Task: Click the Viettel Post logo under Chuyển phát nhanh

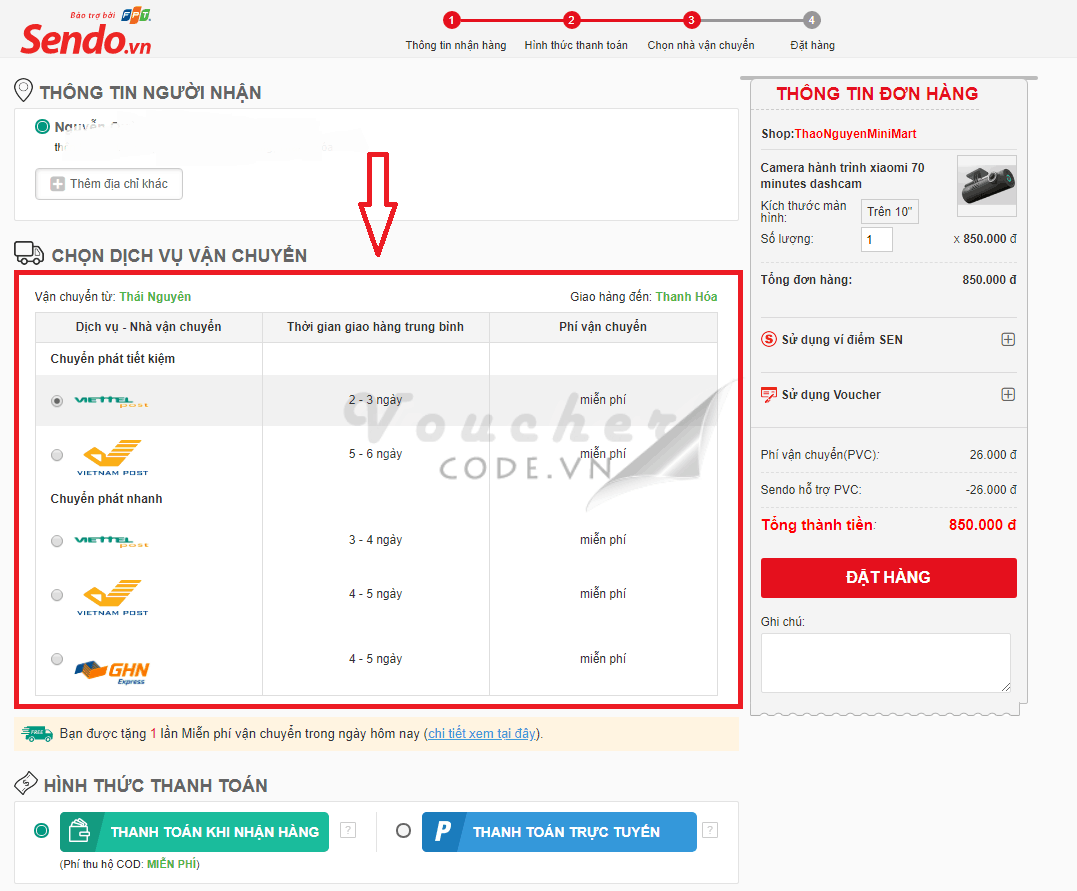Action: point(111,541)
